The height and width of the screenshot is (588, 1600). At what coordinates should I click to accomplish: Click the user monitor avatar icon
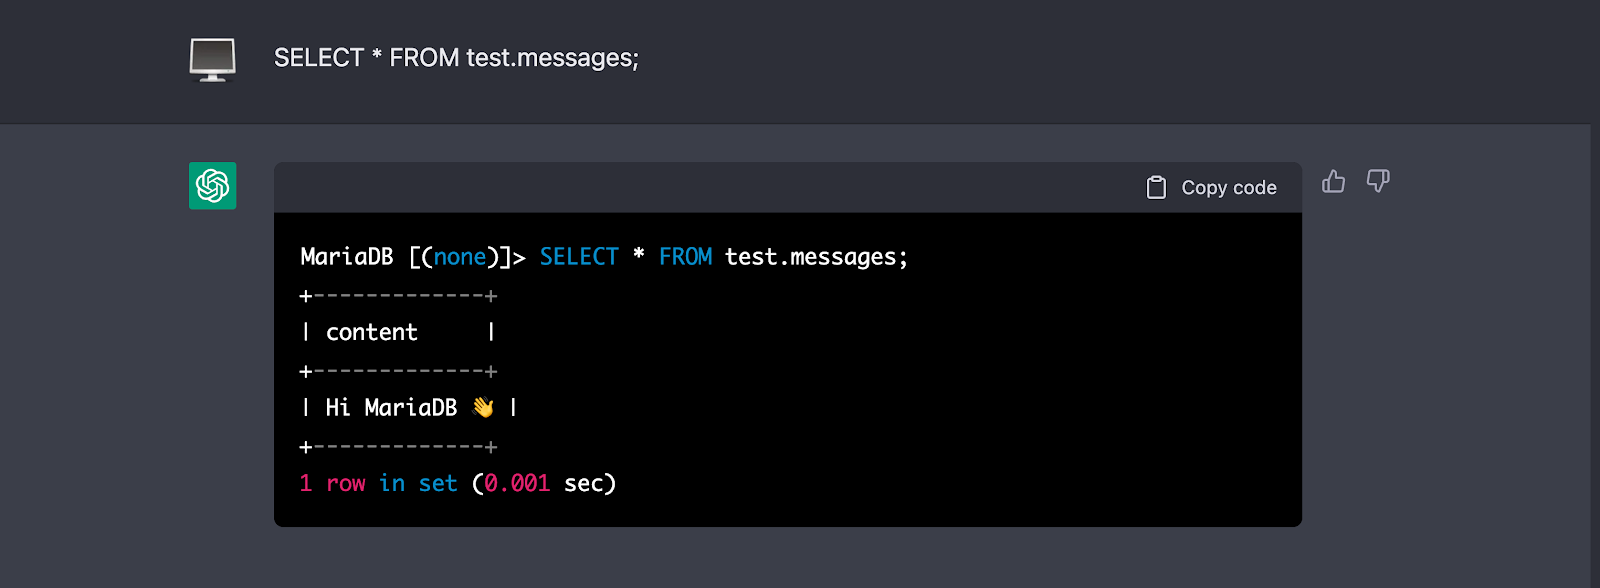point(213,59)
